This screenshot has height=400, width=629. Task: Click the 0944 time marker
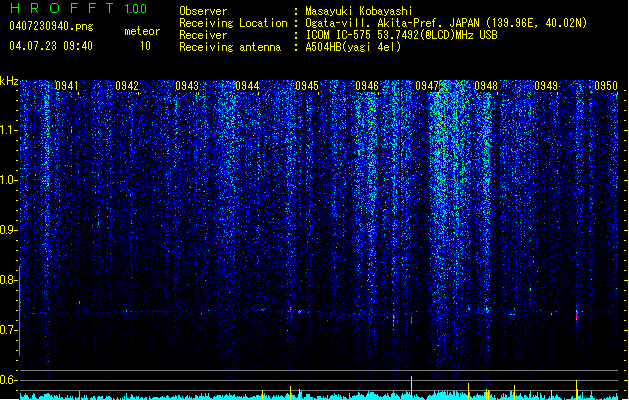coord(247,86)
